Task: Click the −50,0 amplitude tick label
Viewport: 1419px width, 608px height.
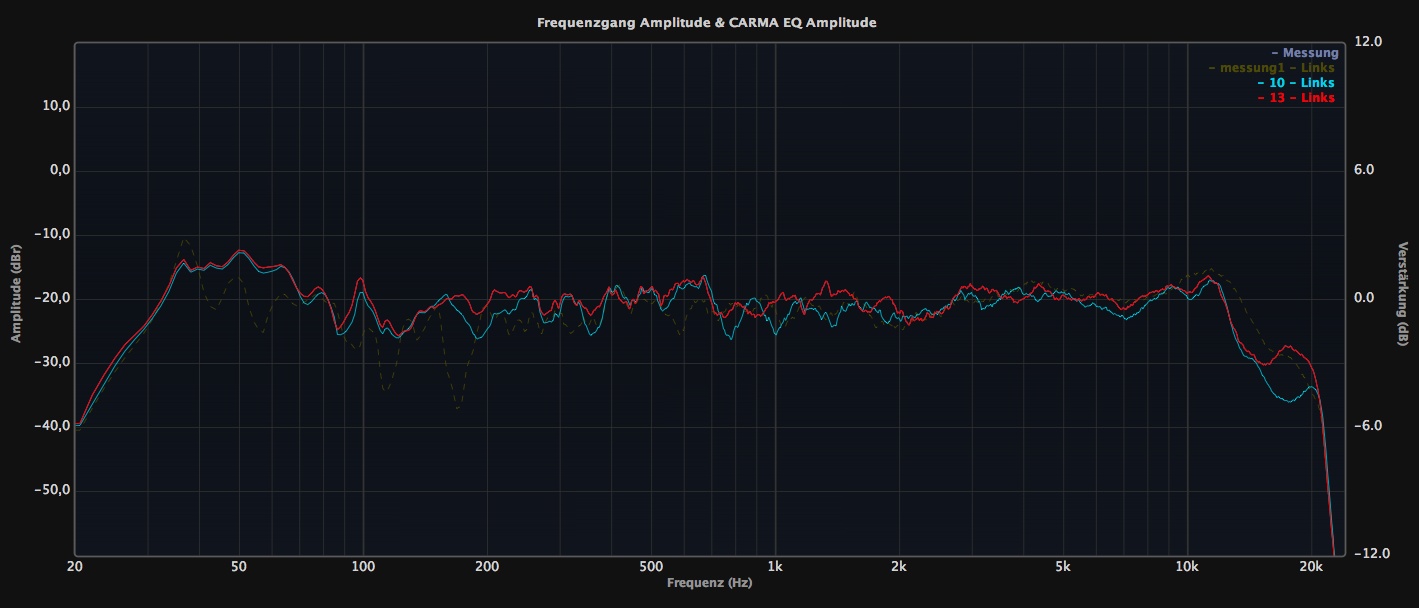Action: (50, 491)
